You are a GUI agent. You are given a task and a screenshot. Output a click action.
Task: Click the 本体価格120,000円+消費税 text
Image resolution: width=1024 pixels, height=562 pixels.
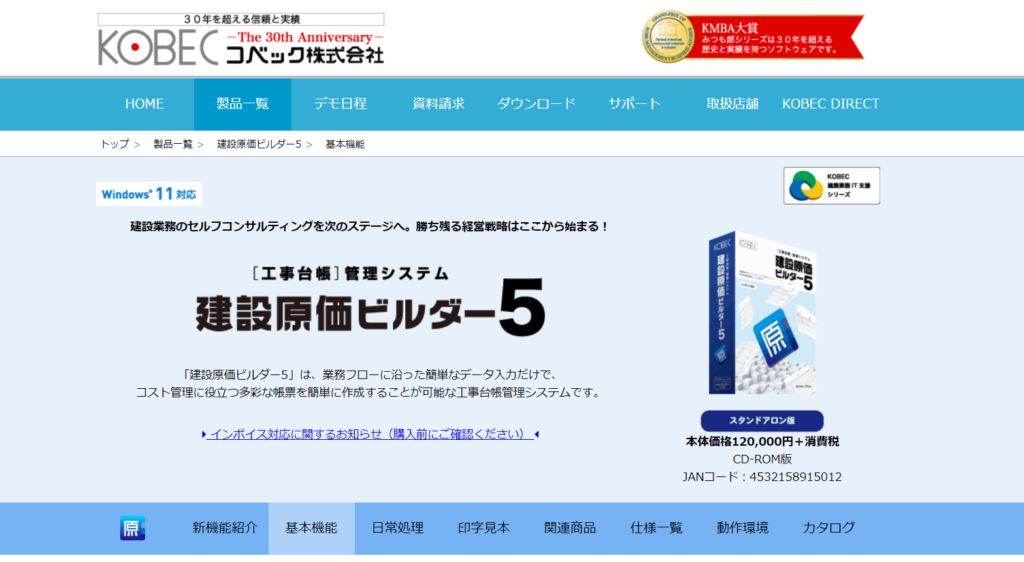762,442
